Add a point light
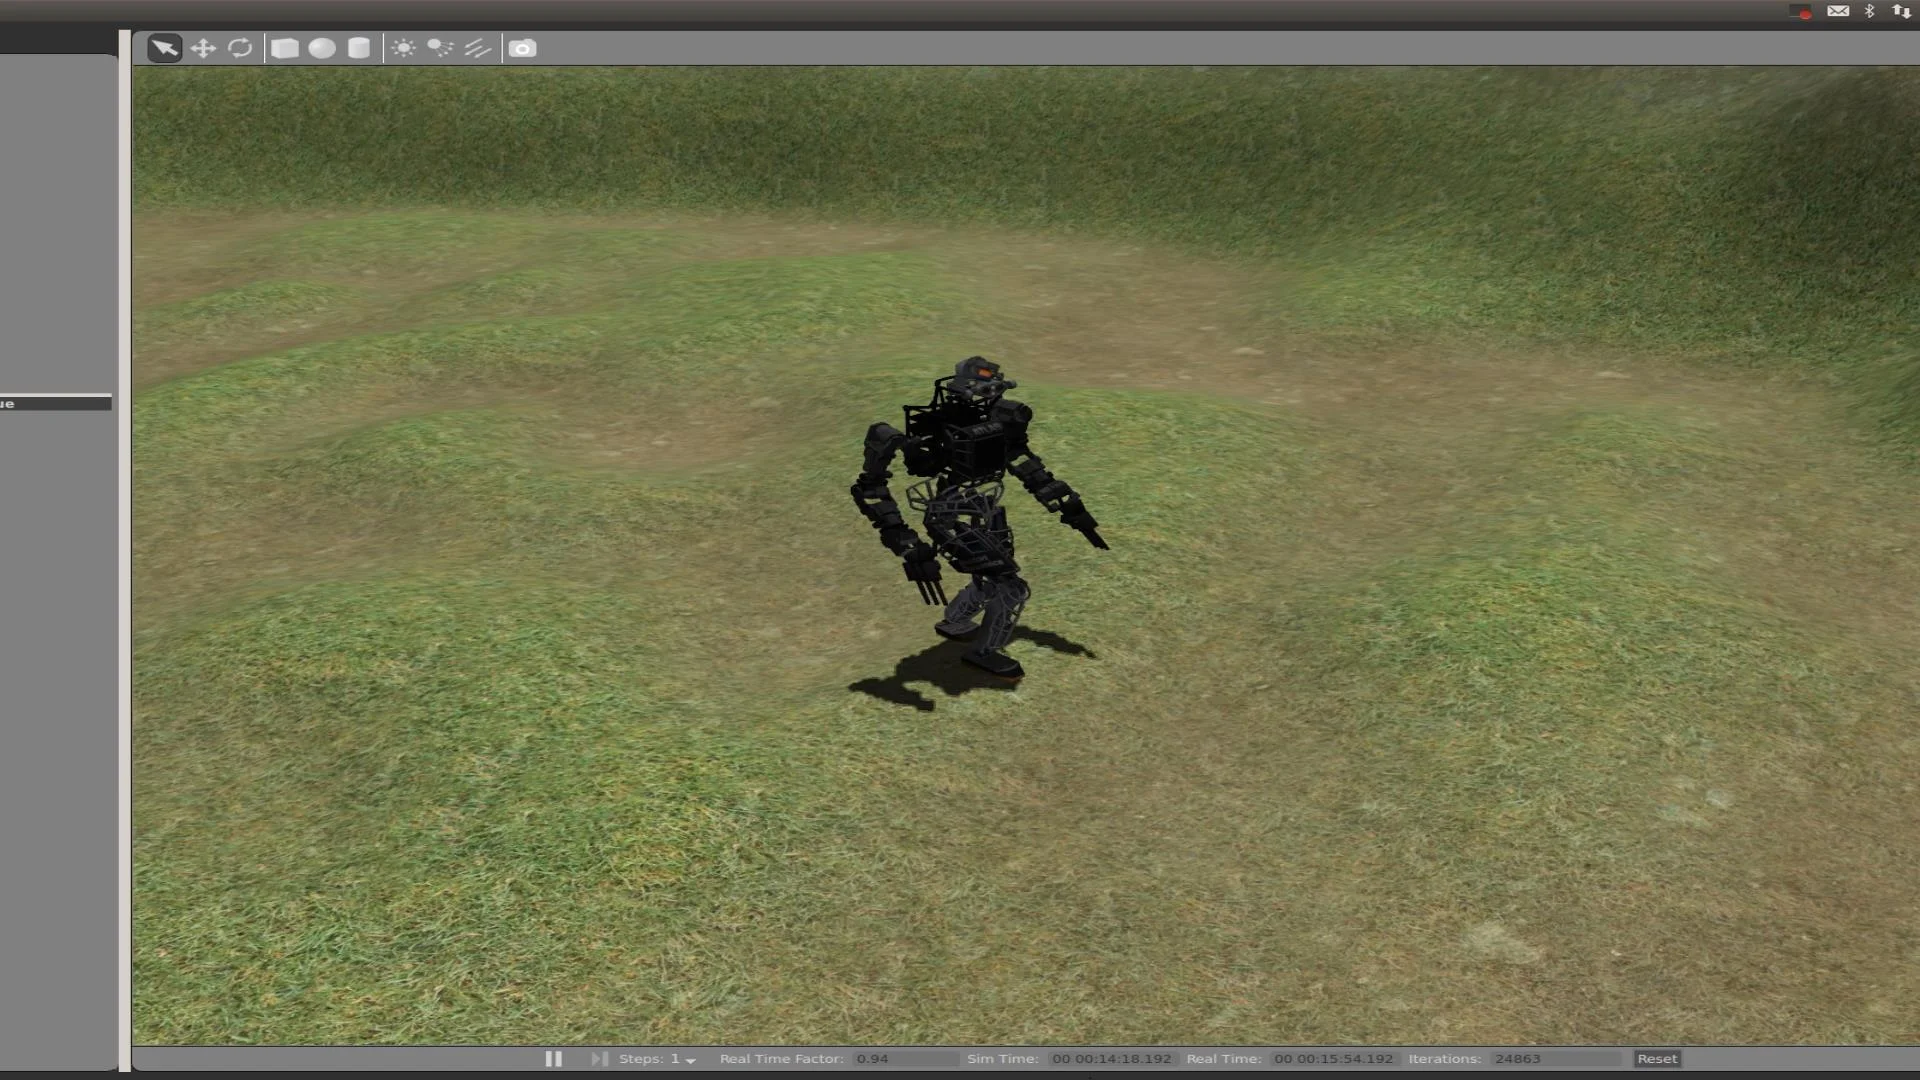 point(403,48)
